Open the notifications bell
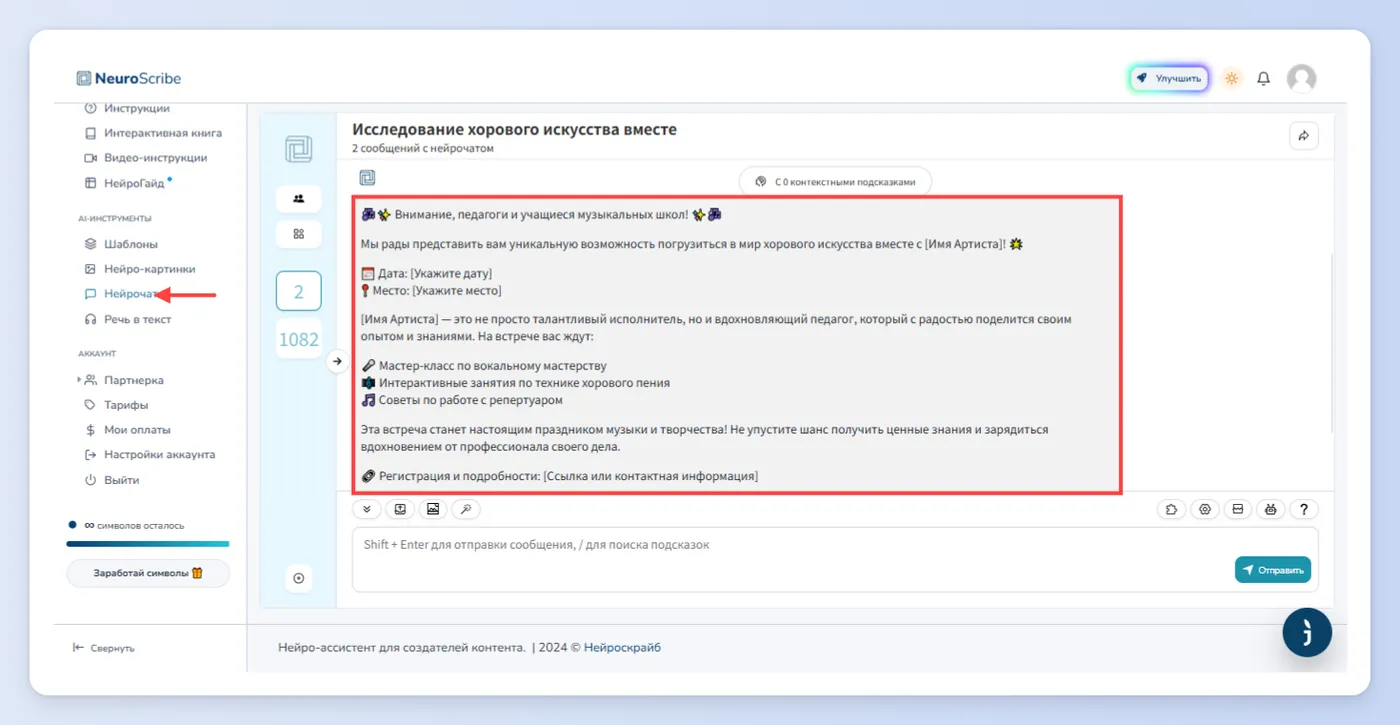 pos(1264,78)
